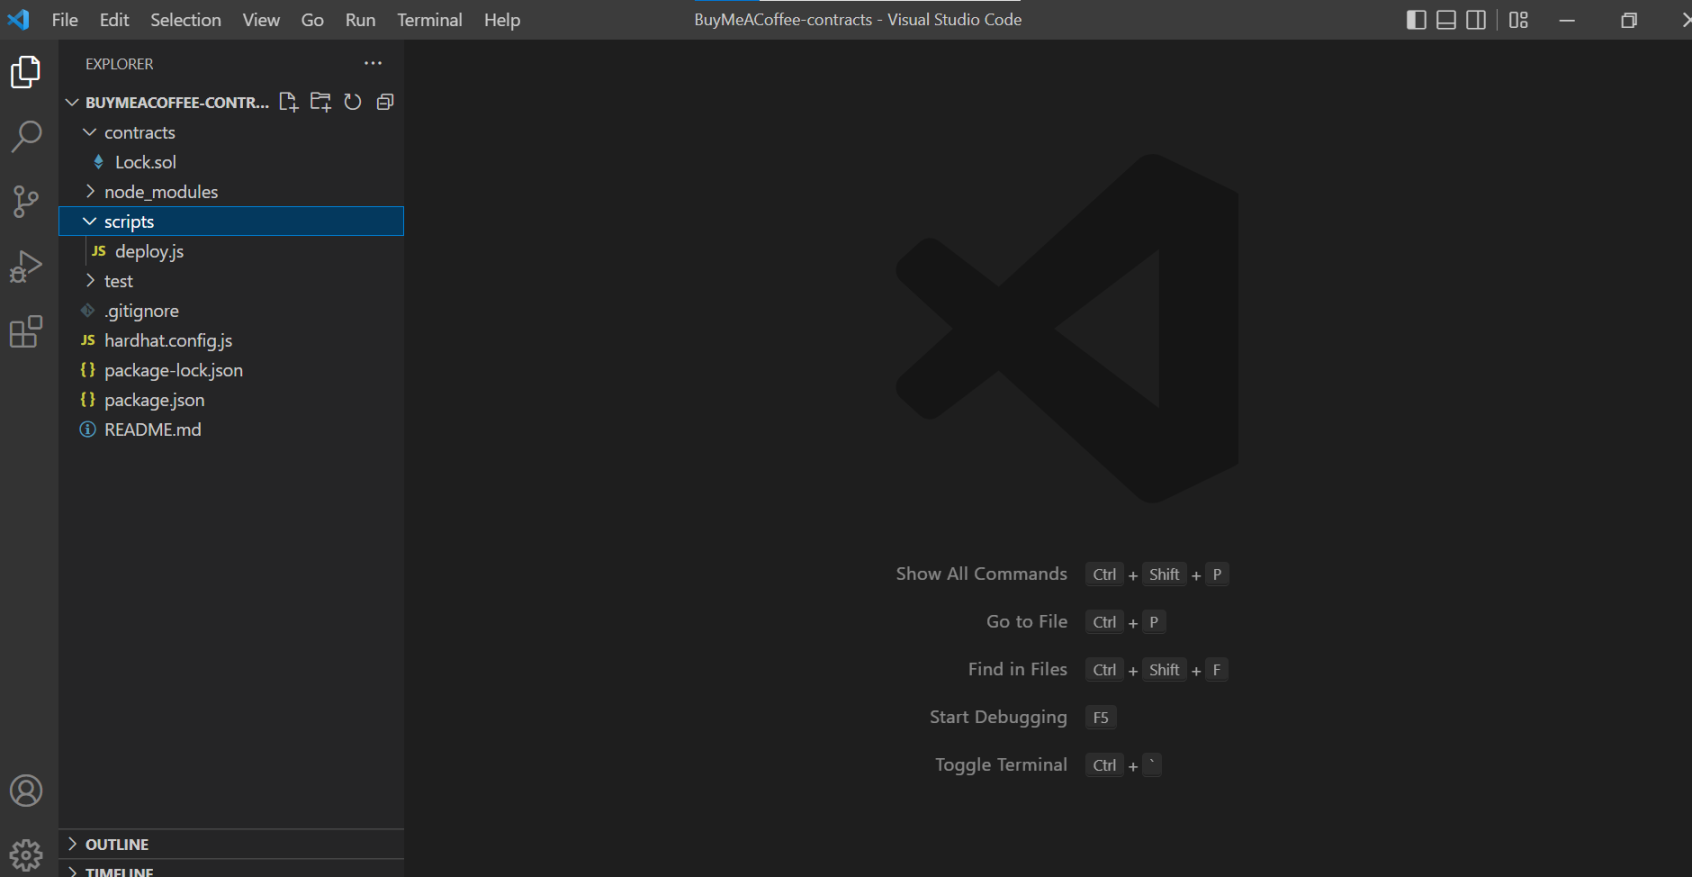Image resolution: width=1692 pixels, height=877 pixels.
Task: Toggle the secondary side bar layout button
Action: click(x=1476, y=20)
